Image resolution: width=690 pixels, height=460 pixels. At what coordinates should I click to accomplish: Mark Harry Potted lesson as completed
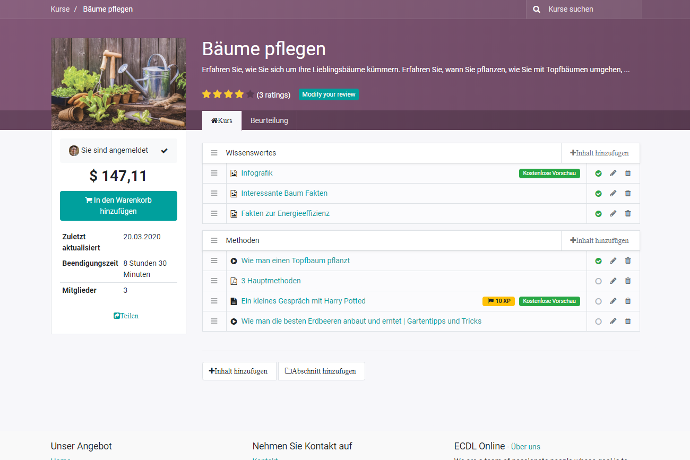coord(598,302)
